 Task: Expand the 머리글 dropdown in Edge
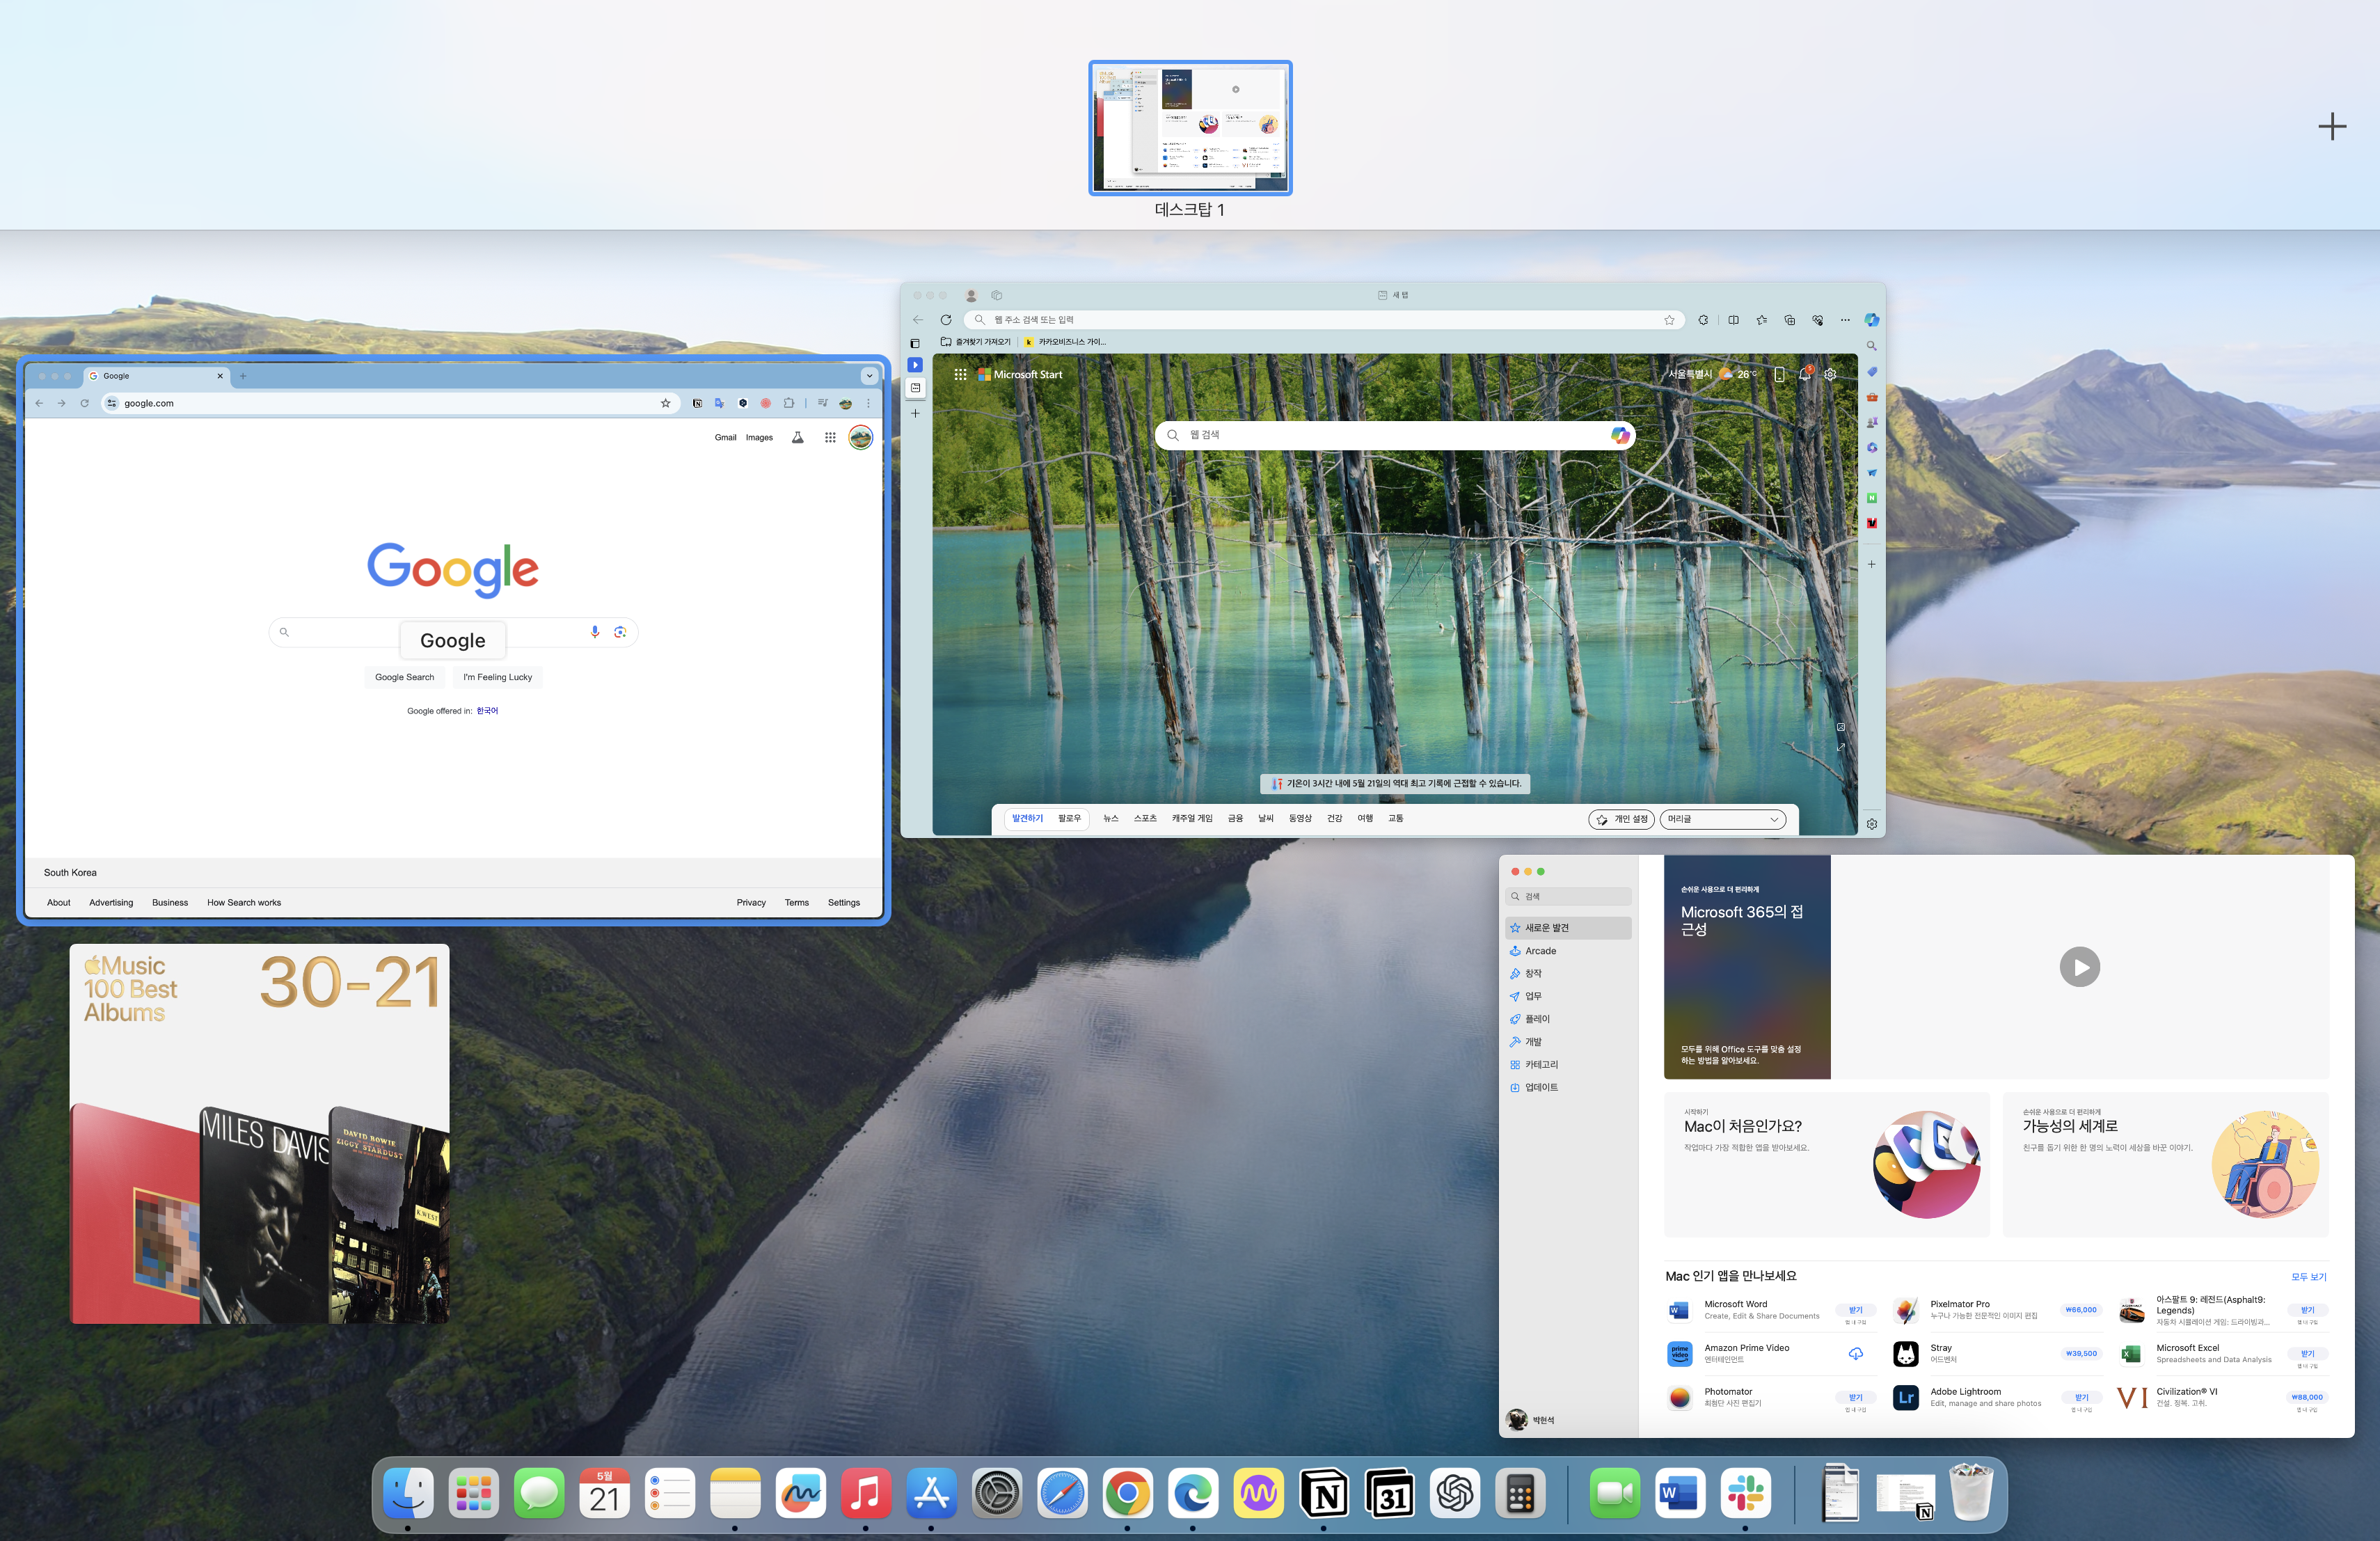click(x=1723, y=819)
